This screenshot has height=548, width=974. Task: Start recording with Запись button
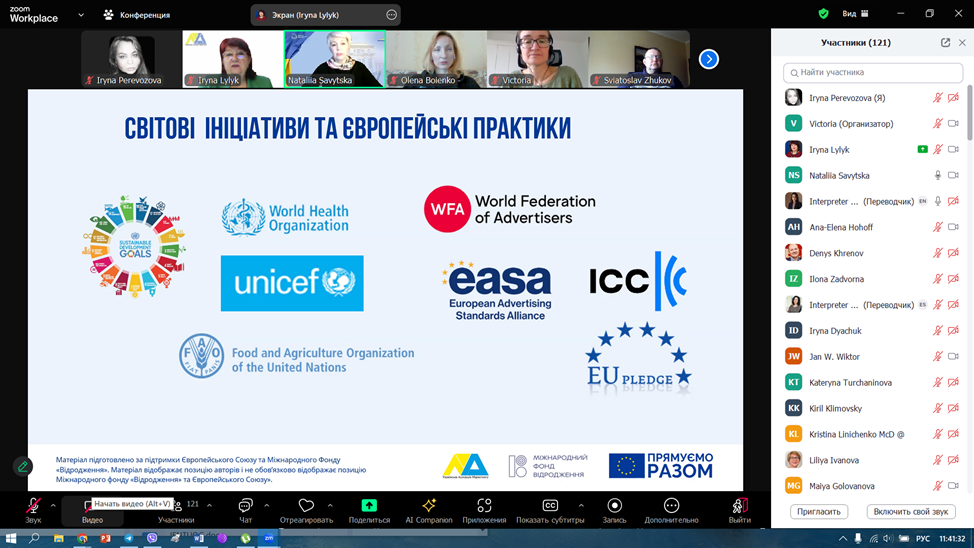(614, 511)
